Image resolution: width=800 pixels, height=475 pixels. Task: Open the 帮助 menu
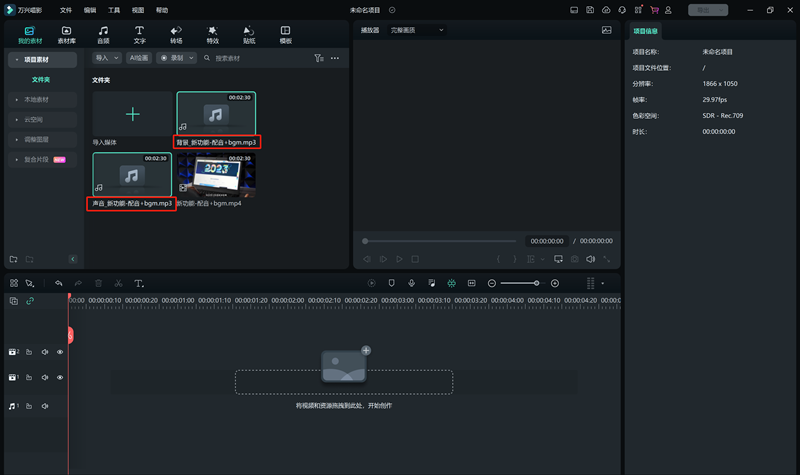pyautogui.click(x=162, y=10)
